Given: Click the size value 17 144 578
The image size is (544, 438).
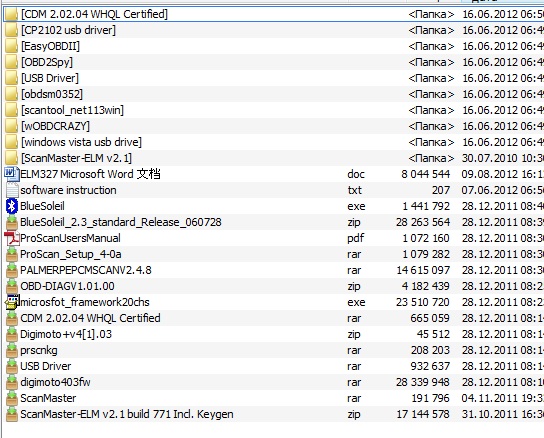Looking at the screenshot, I should point(423,414).
